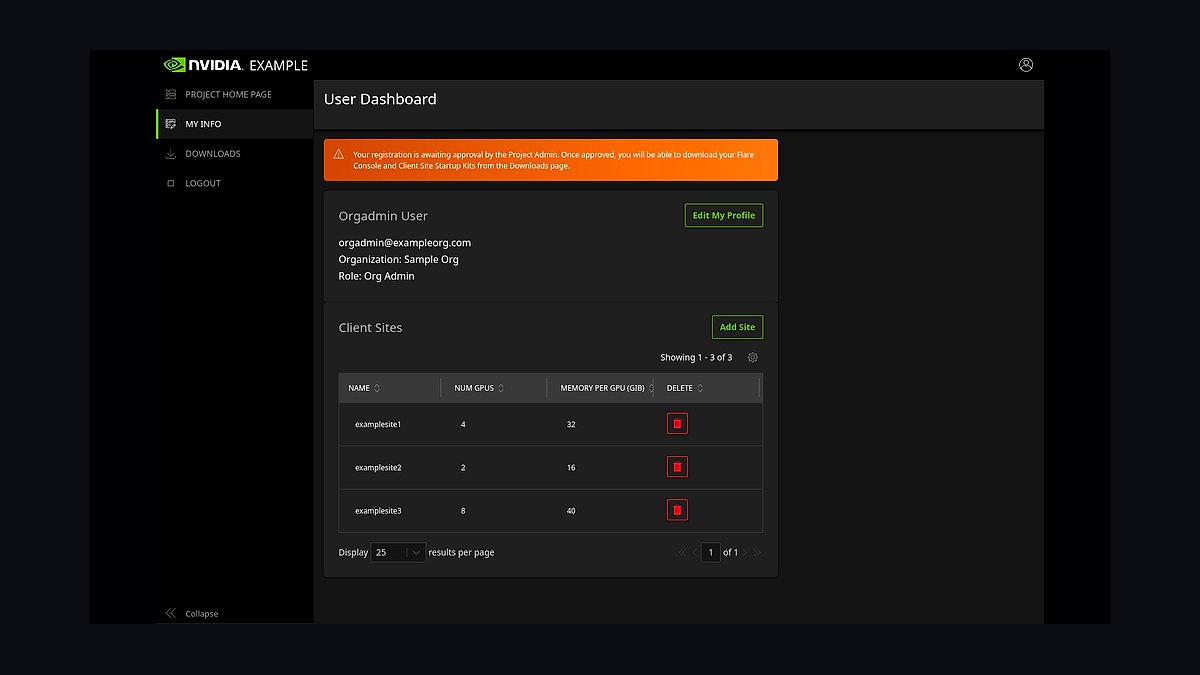
Task: Click the examplesite2 name cell
Action: 378,467
